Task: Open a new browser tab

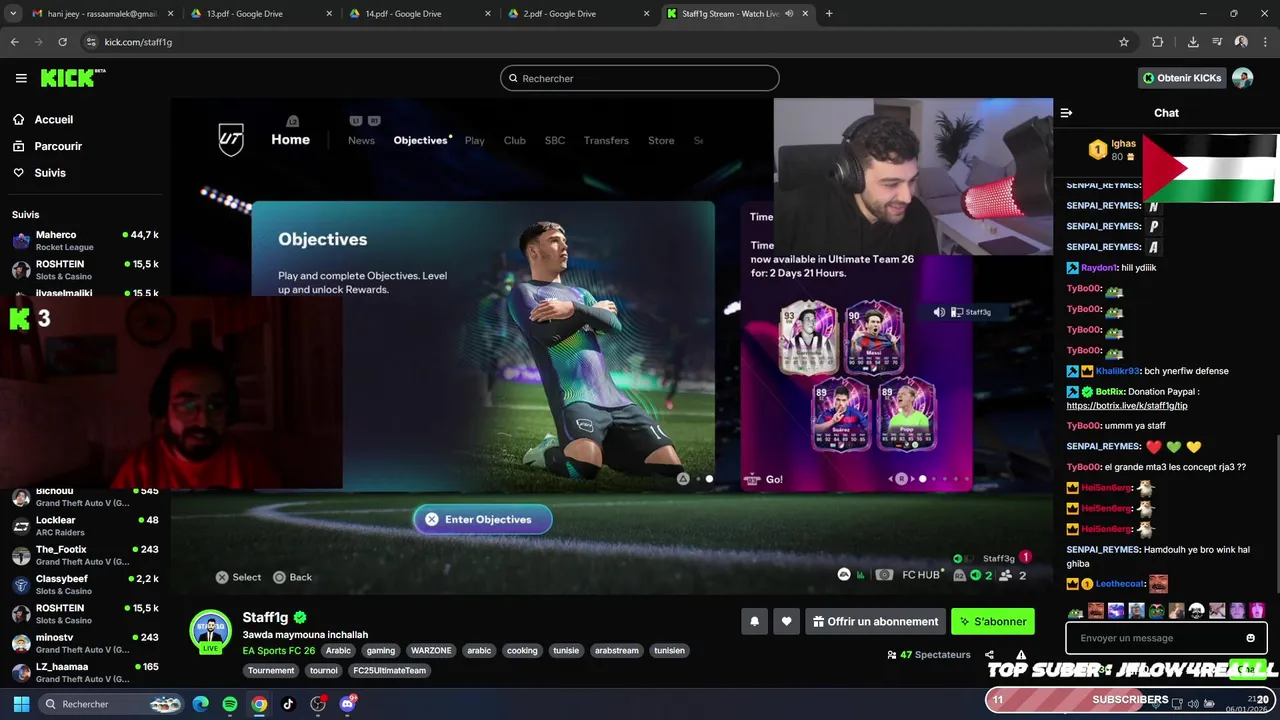Action: (829, 14)
